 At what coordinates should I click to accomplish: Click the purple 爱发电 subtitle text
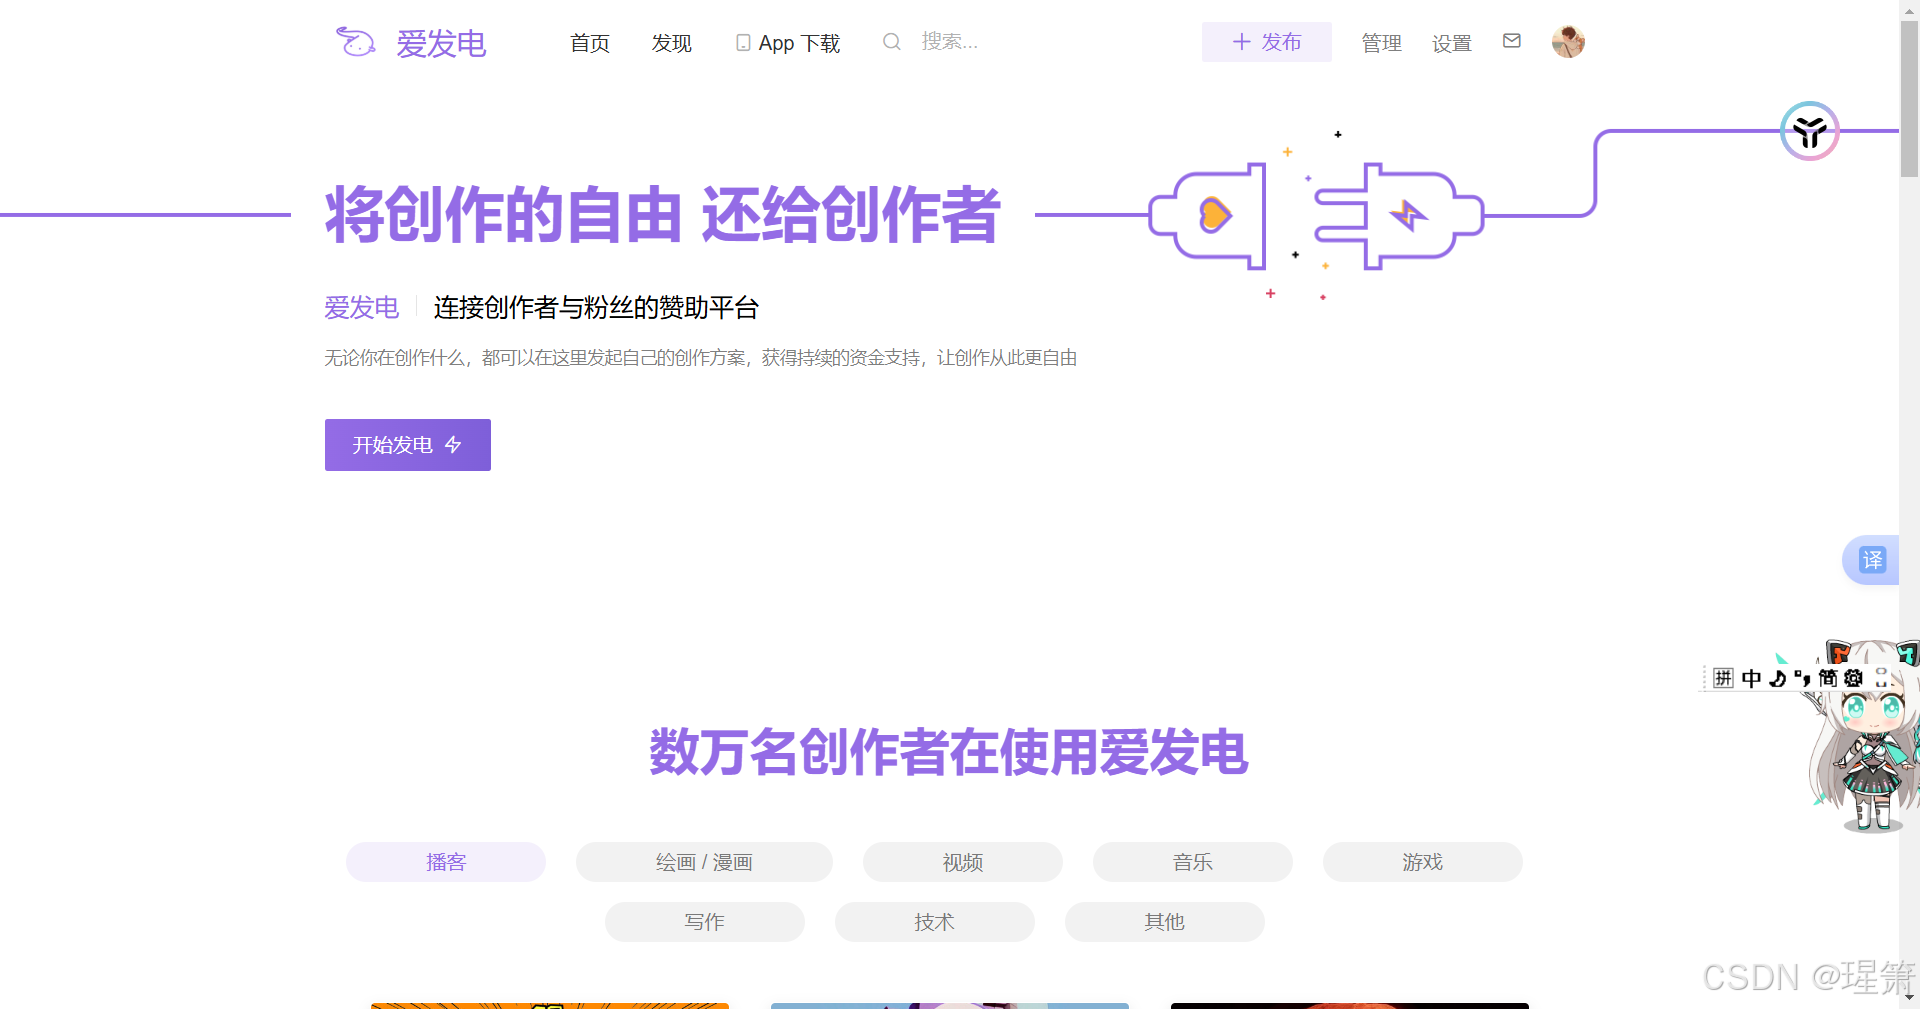click(362, 307)
